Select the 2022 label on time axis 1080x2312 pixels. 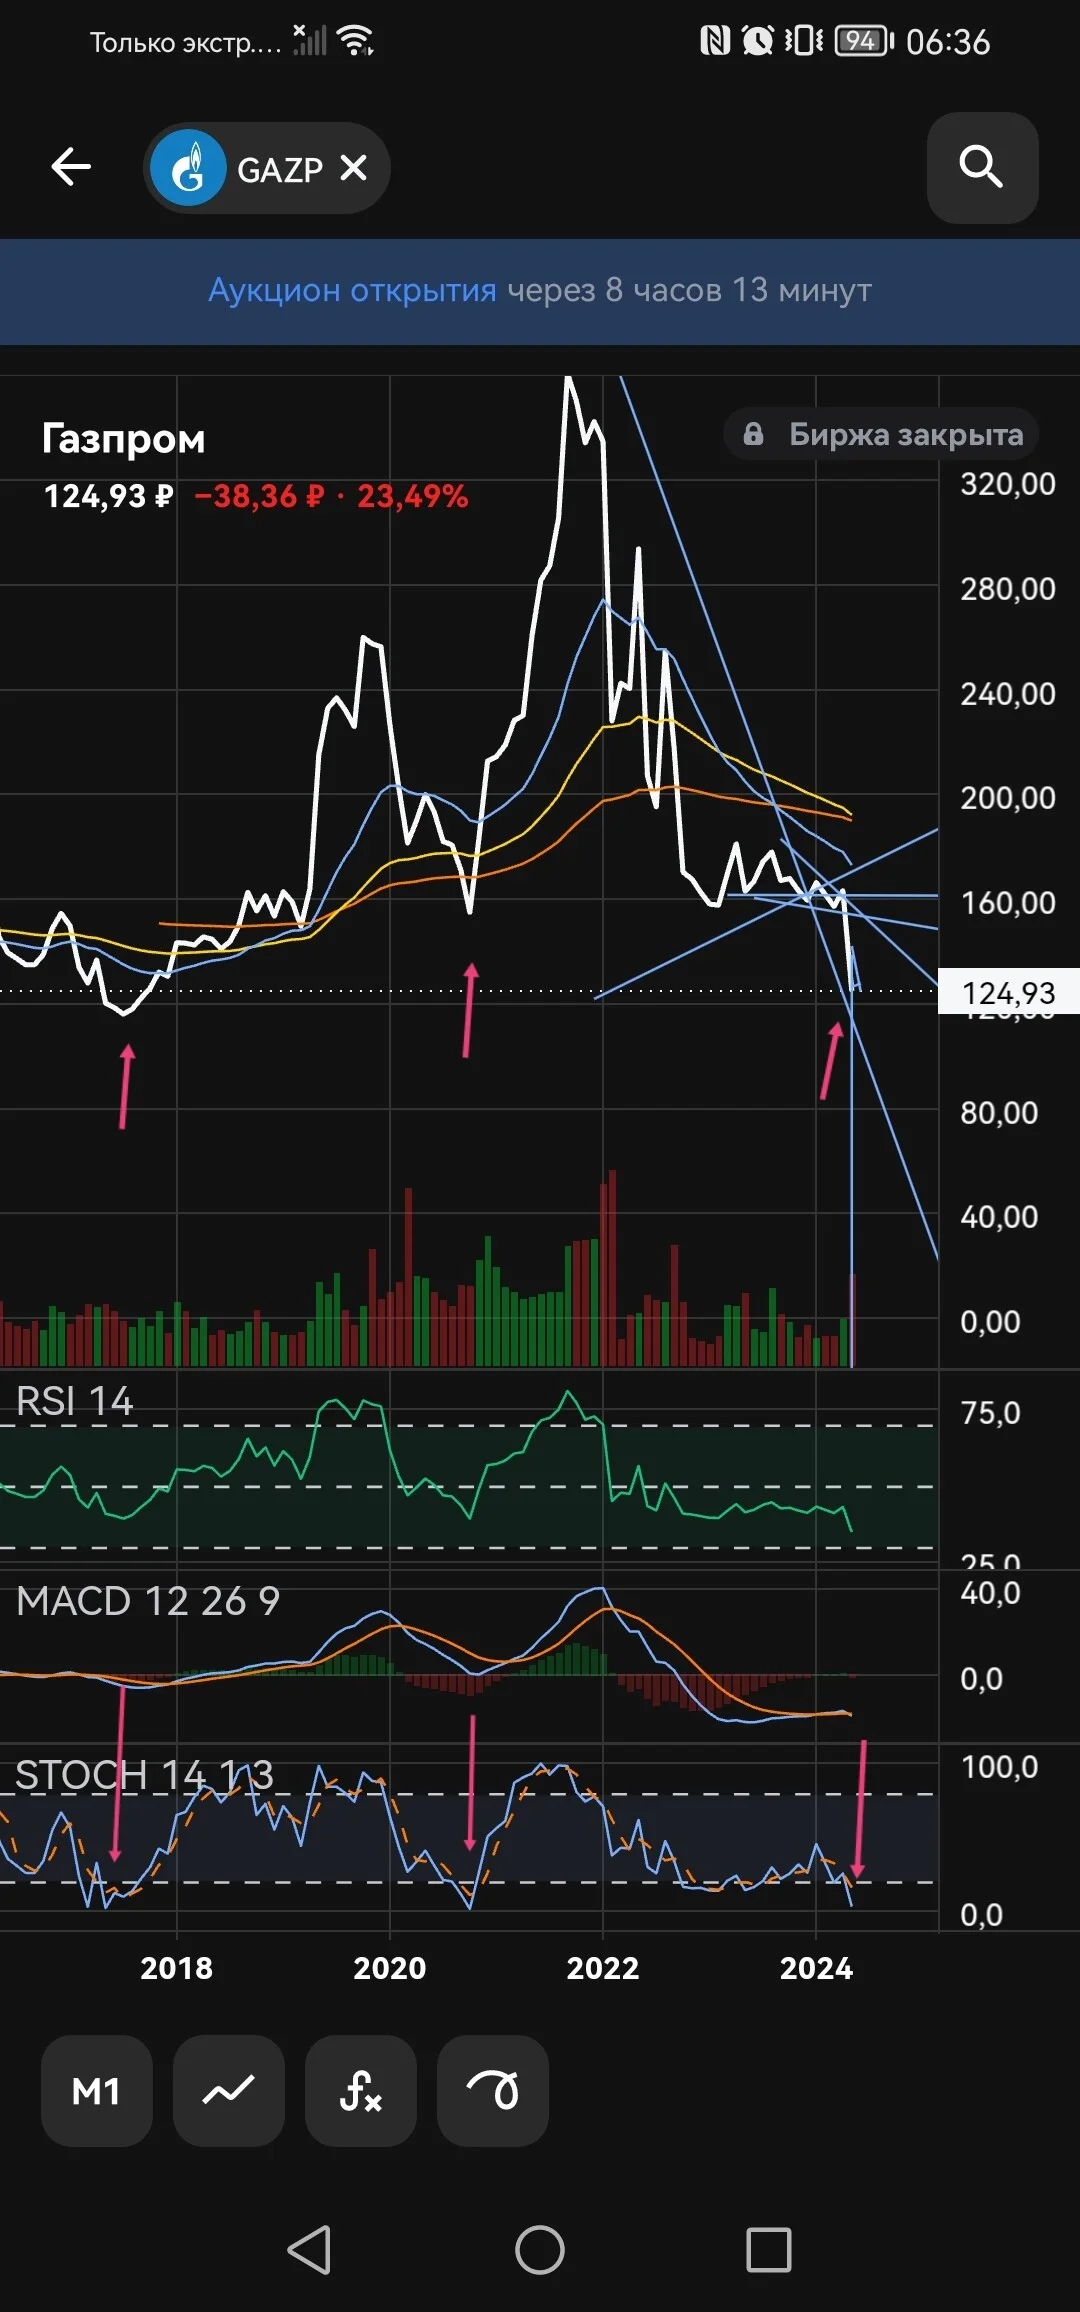click(603, 1968)
